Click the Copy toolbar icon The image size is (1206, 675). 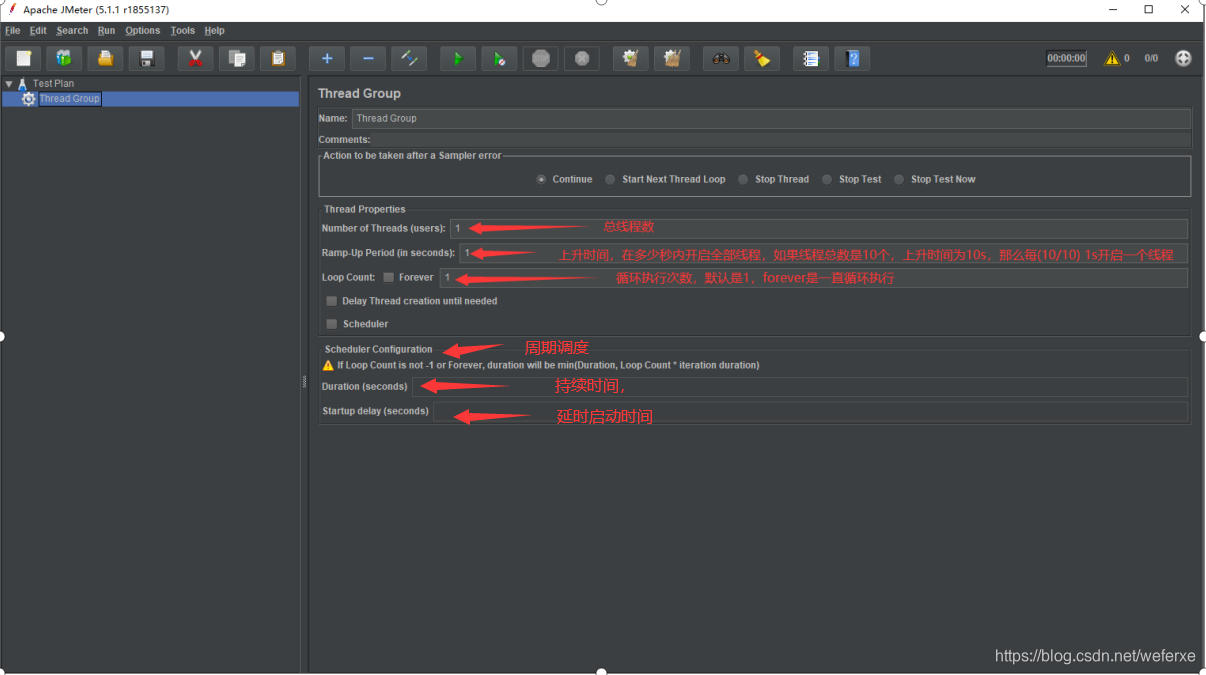tap(237, 58)
